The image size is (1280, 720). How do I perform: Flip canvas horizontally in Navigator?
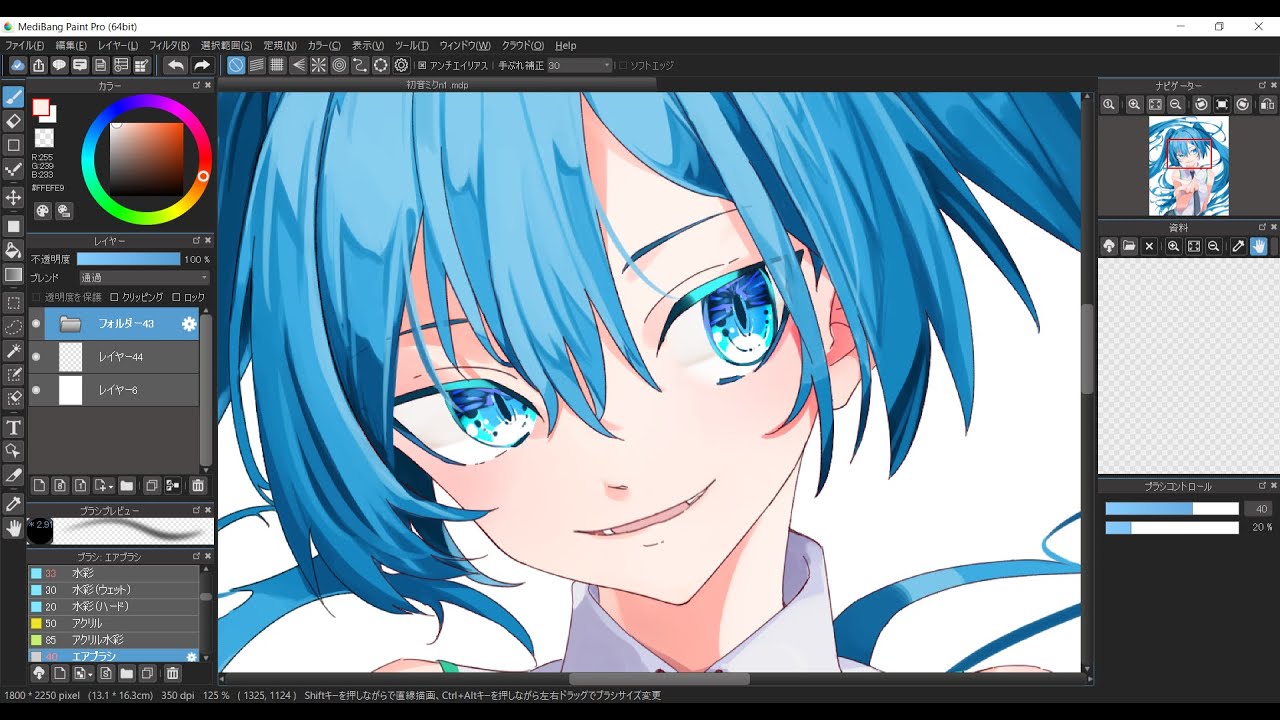coord(1267,104)
